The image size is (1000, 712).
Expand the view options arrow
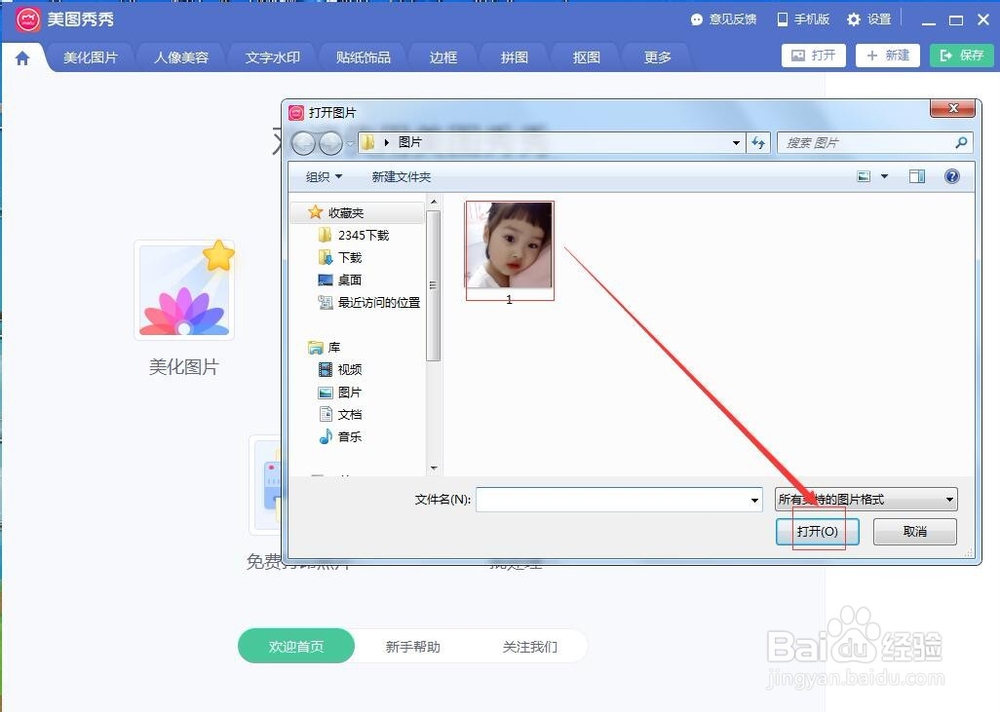click(885, 176)
